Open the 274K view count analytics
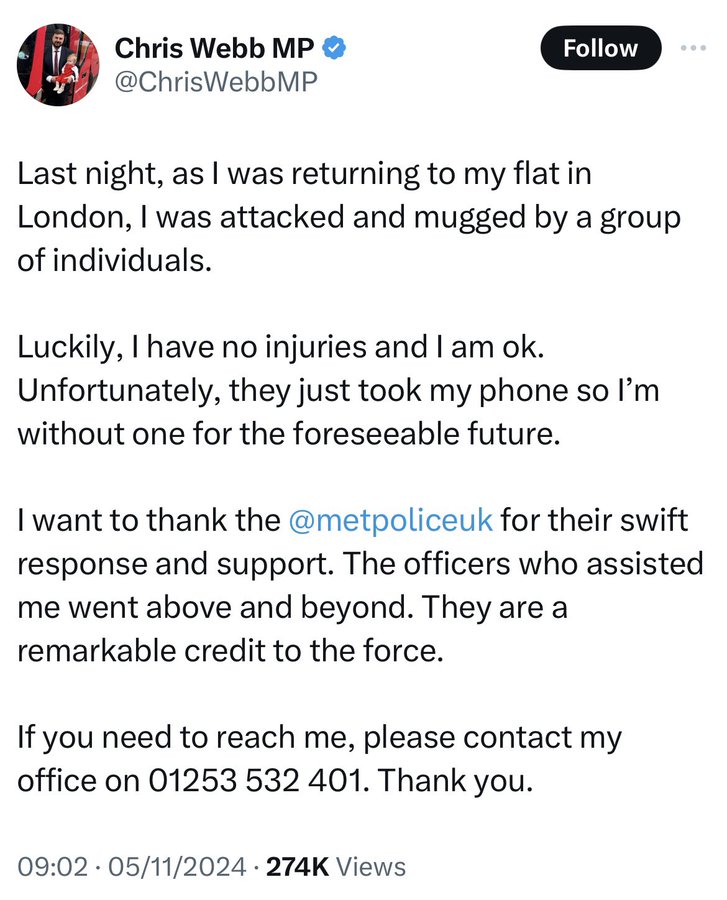The height and width of the screenshot is (900, 727). [x=336, y=867]
